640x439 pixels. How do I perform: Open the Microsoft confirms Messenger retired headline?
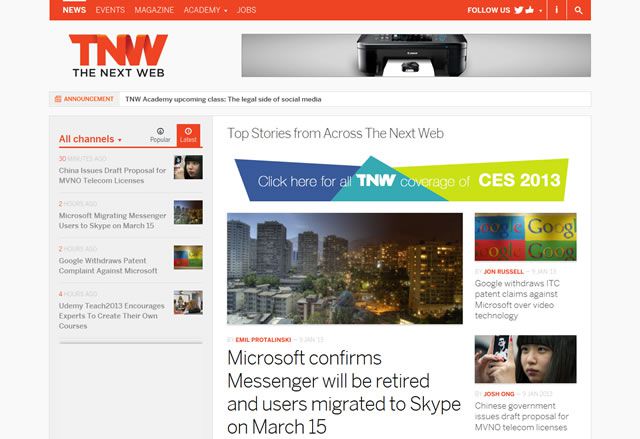click(344, 392)
